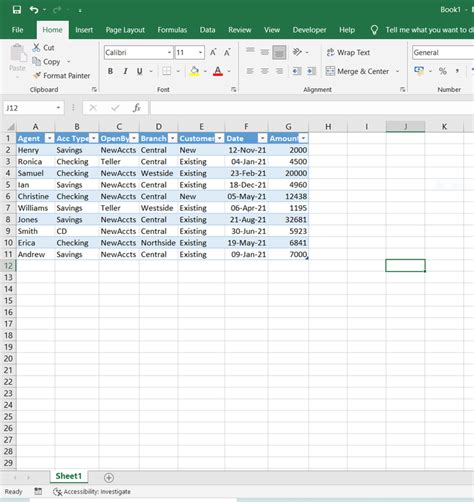Switch to the Page Layout tab
The width and height of the screenshot is (474, 502).
tap(125, 30)
